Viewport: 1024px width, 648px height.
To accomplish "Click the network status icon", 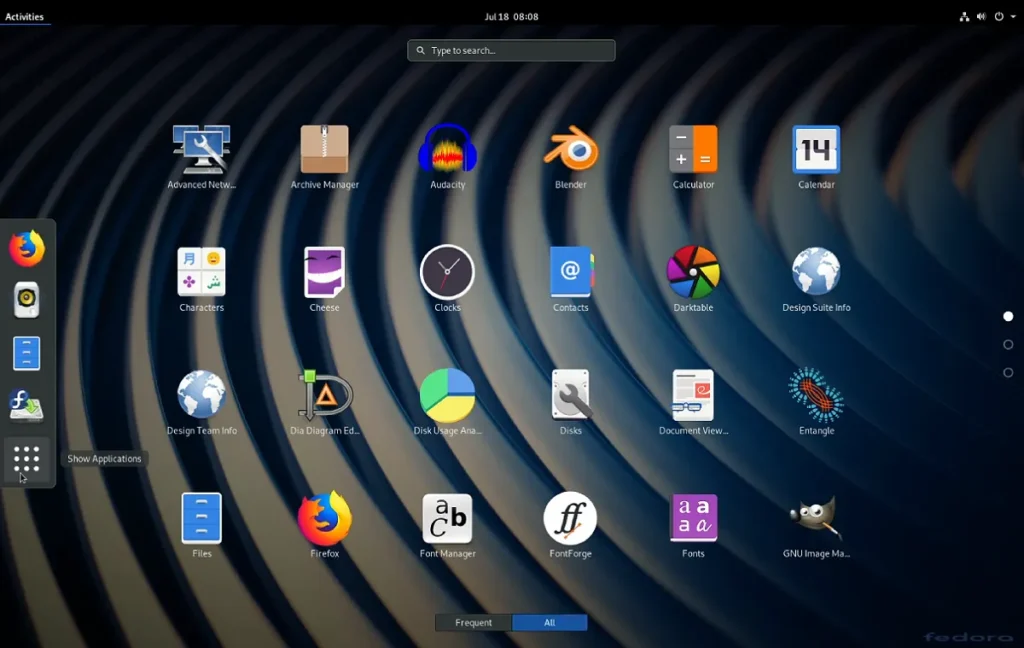I will 964,16.
